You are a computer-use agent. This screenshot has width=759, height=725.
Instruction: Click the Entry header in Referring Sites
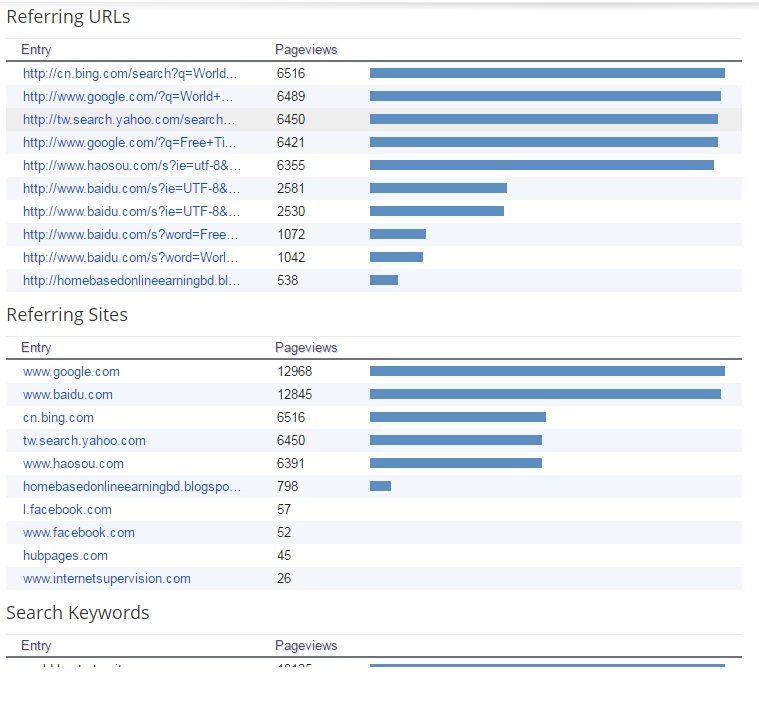pyautogui.click(x=36, y=347)
